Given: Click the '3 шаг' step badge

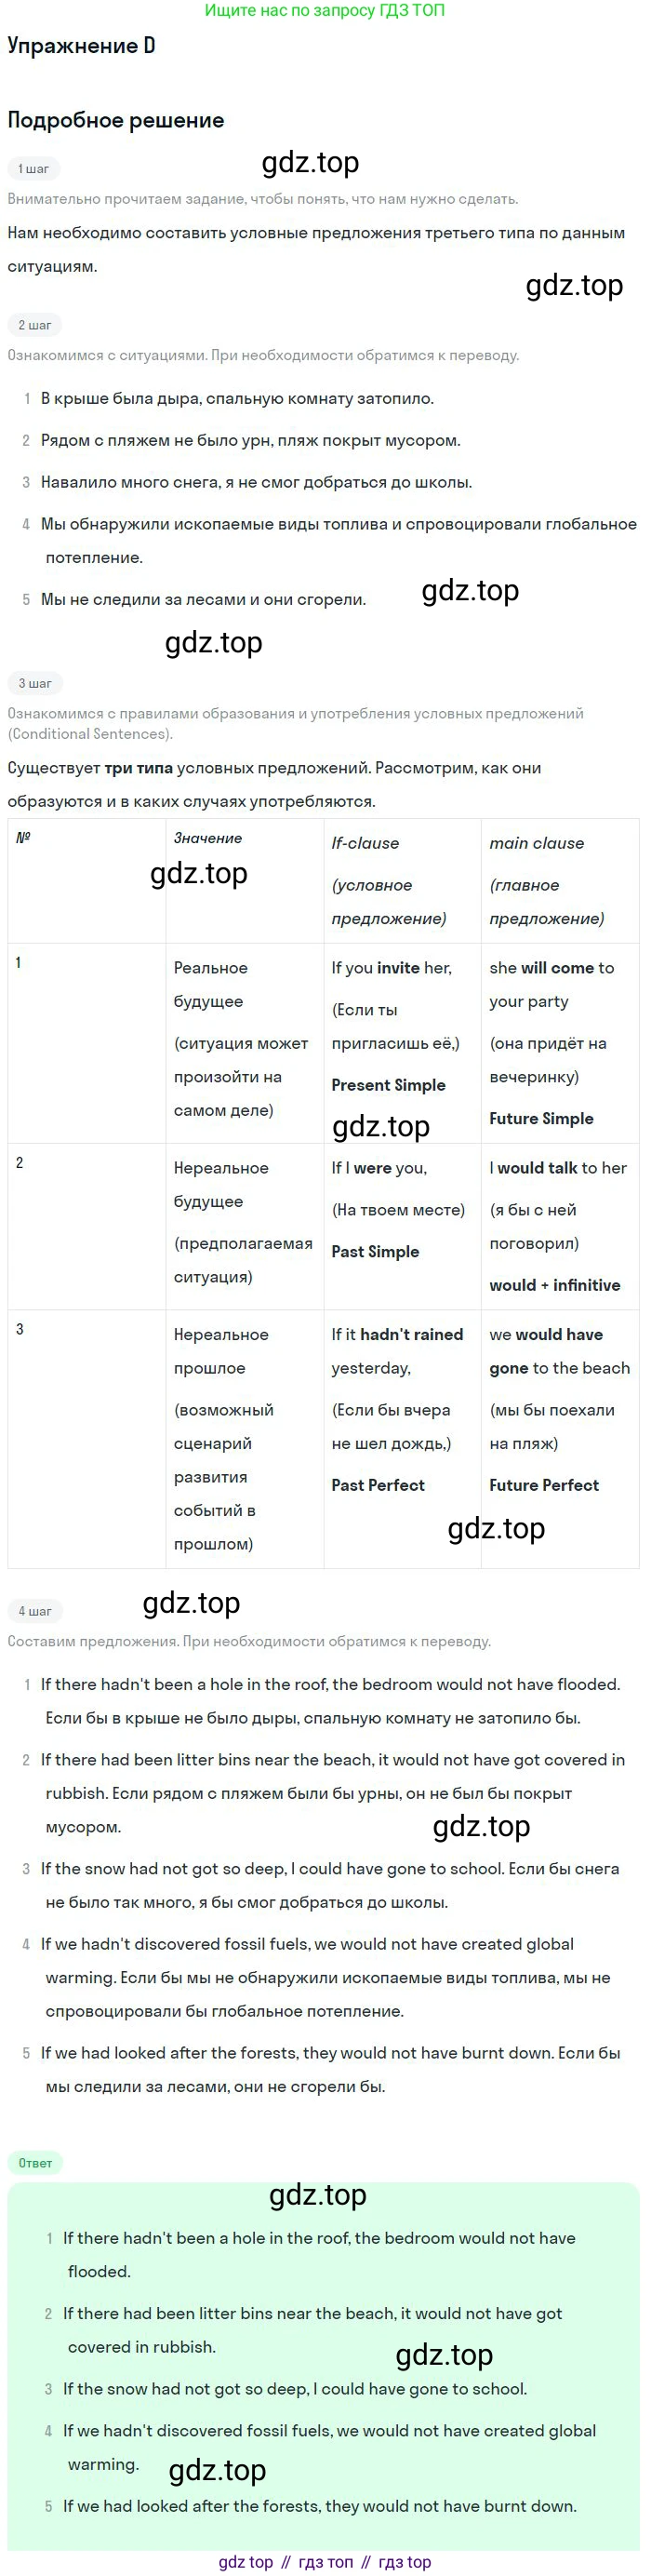Looking at the screenshot, I should [x=35, y=683].
